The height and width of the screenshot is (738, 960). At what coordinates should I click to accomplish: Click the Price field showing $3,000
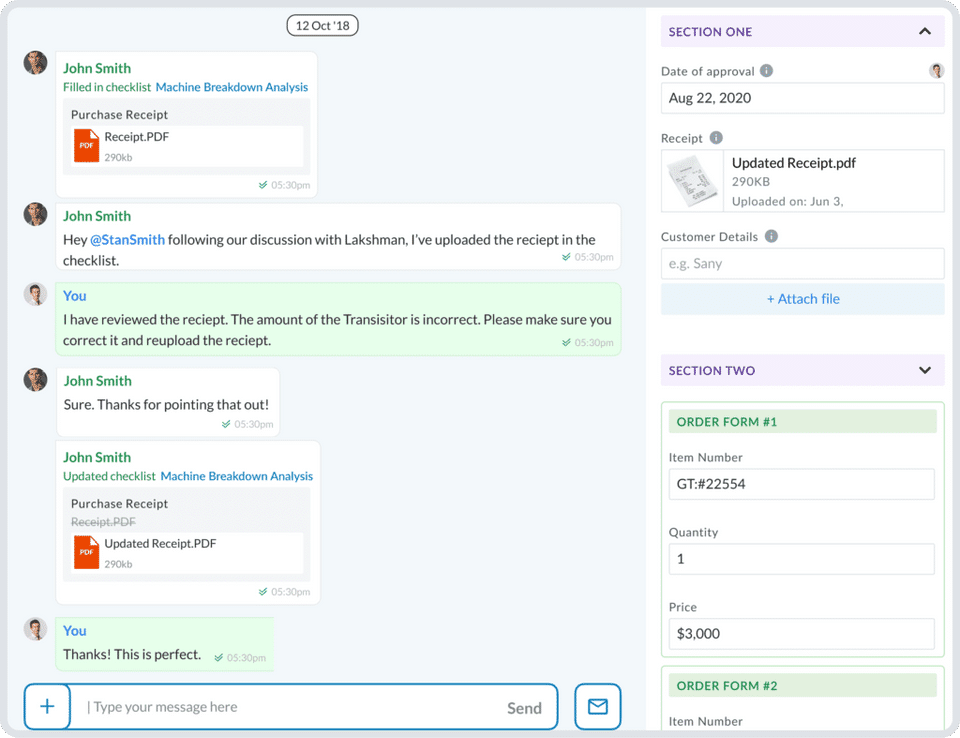(x=801, y=633)
